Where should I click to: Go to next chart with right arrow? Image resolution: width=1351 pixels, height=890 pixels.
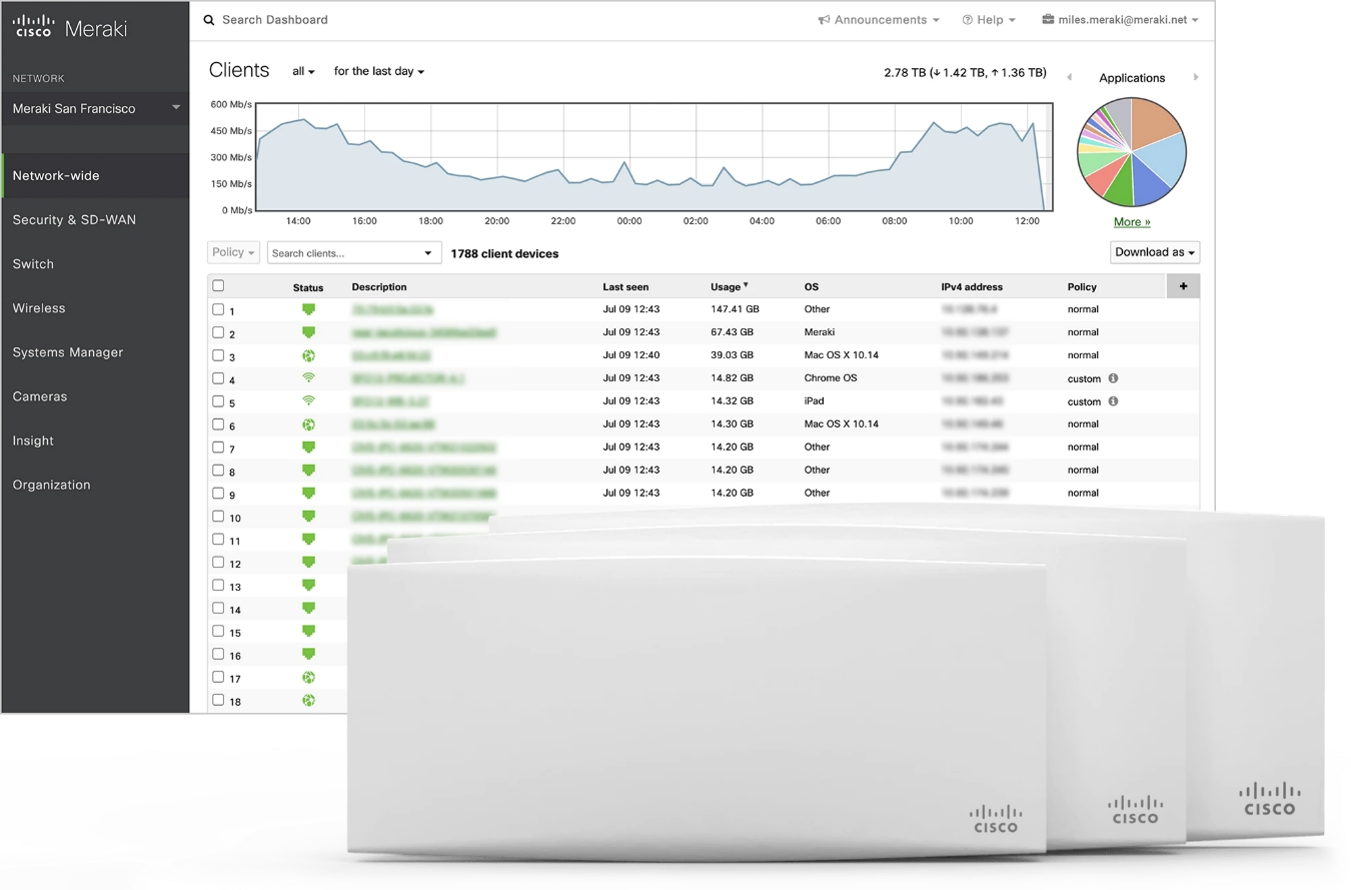(x=1196, y=78)
